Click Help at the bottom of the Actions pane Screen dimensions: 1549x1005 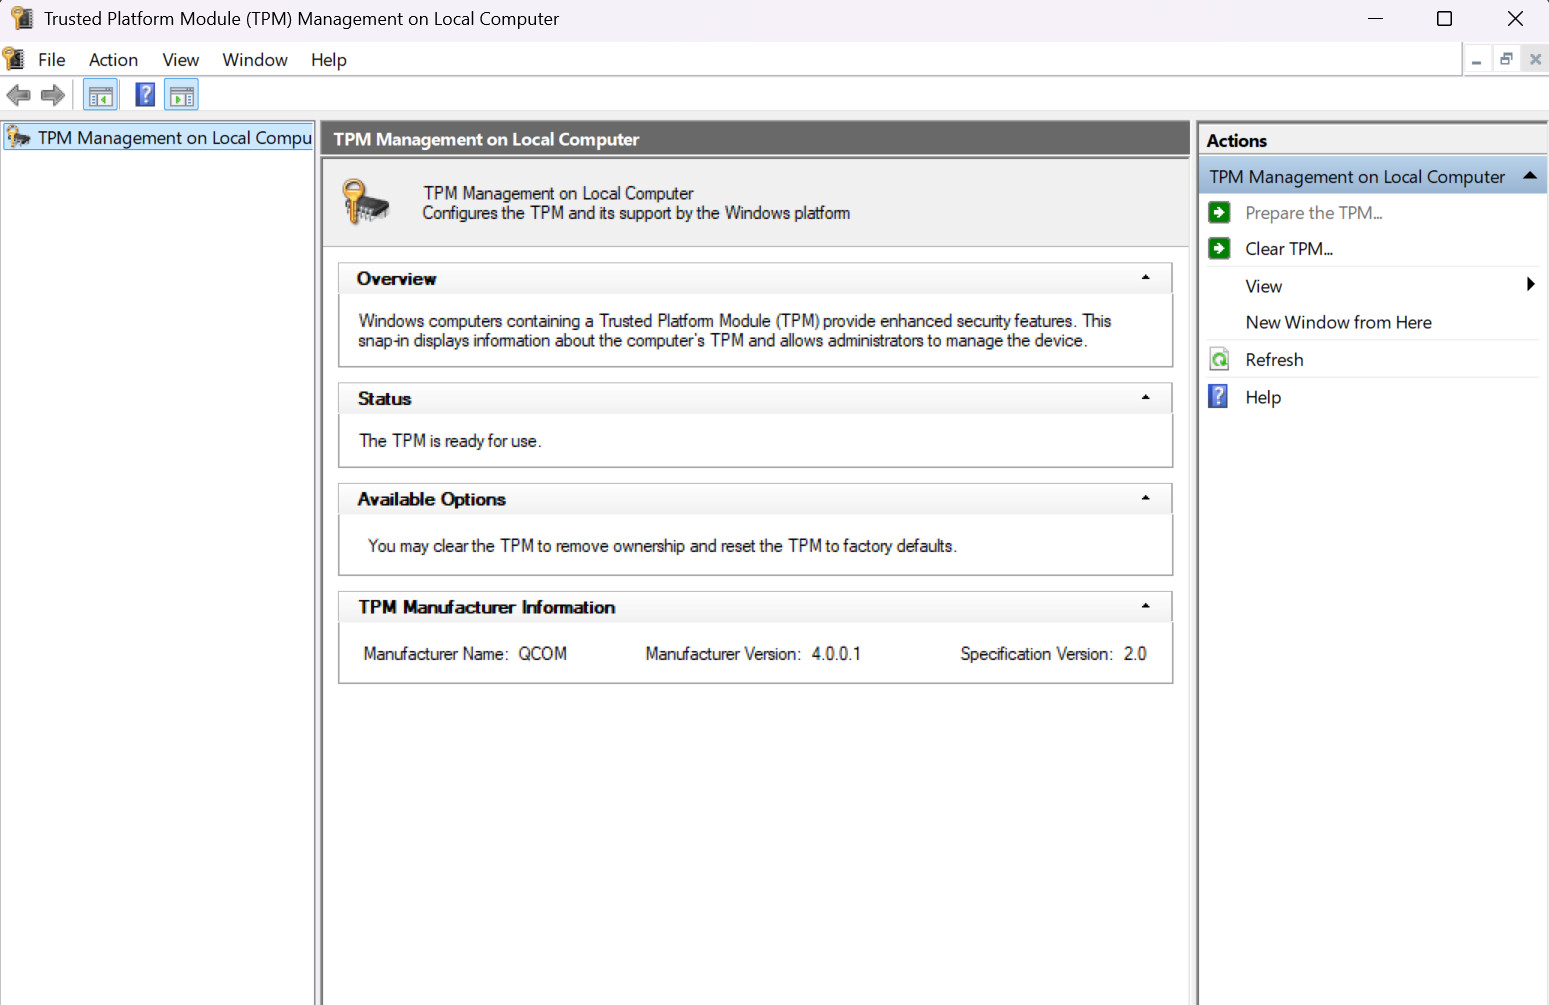[x=1263, y=396]
